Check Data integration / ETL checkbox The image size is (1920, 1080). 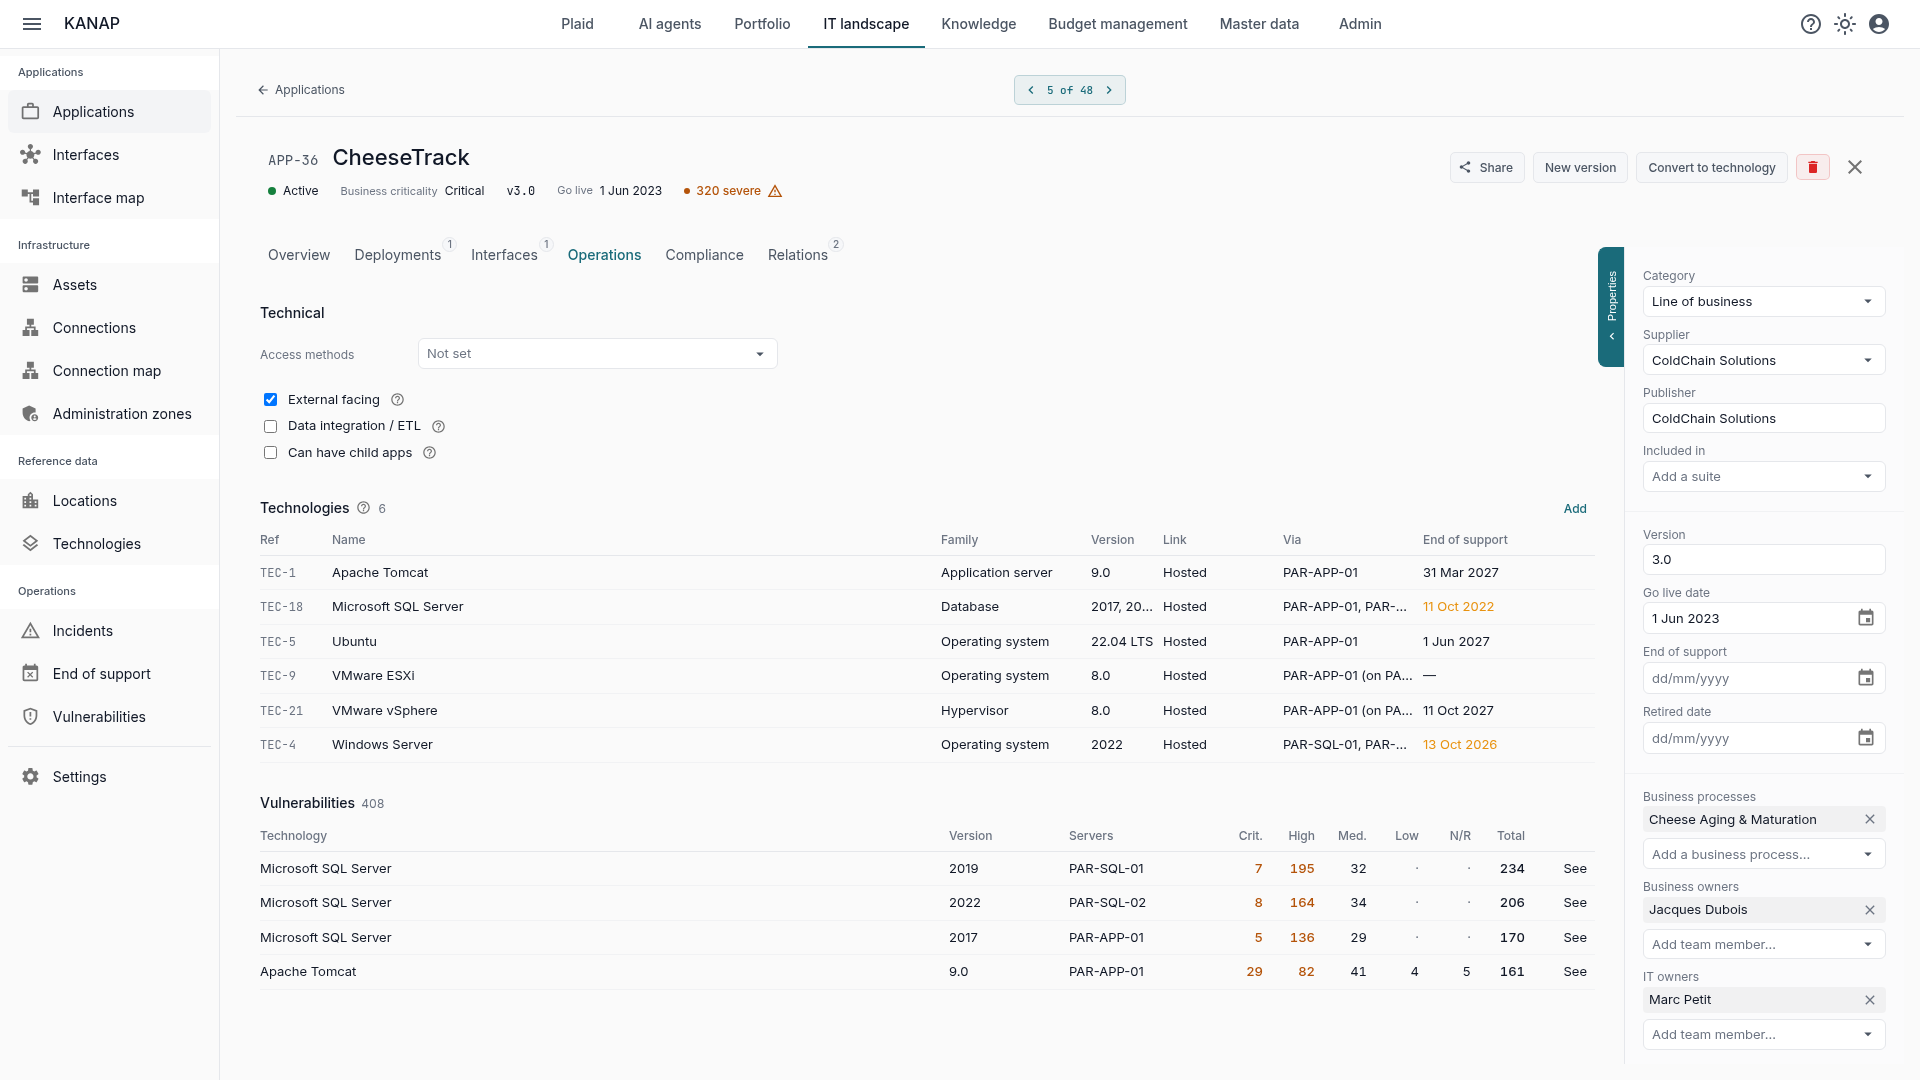tap(270, 426)
